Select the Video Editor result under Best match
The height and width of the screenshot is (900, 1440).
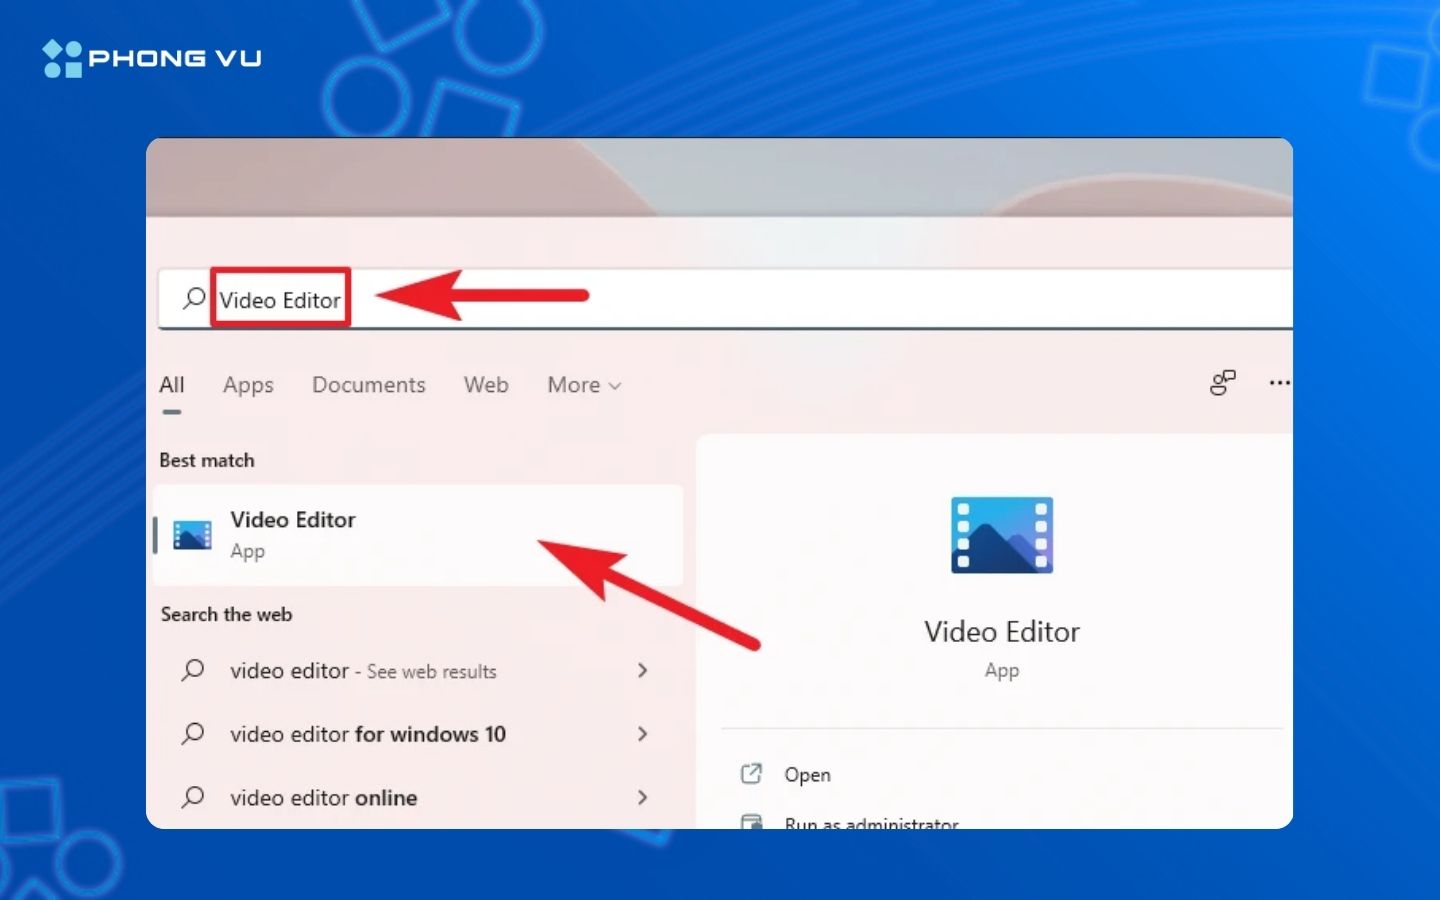tap(350, 535)
